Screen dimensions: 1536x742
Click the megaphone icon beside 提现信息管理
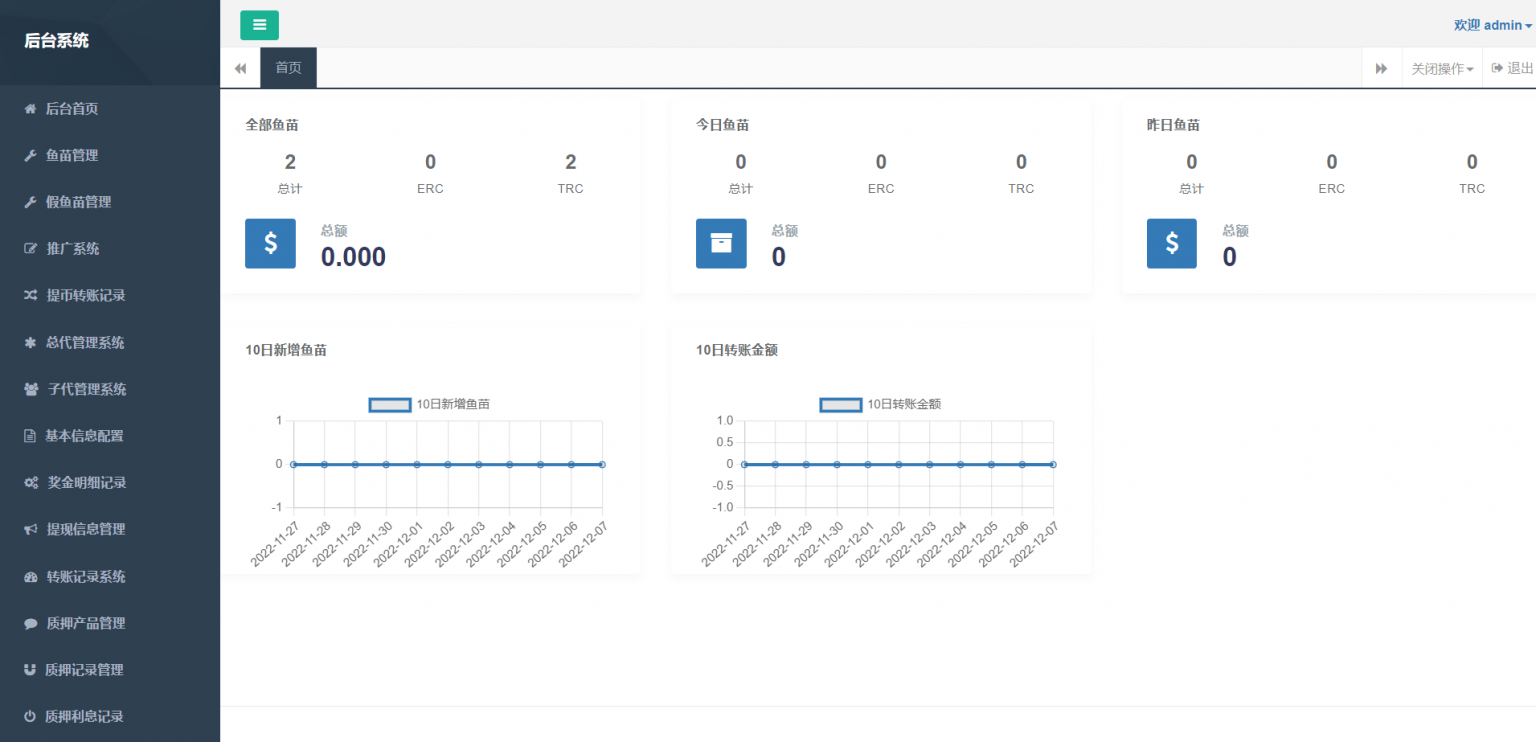point(30,530)
